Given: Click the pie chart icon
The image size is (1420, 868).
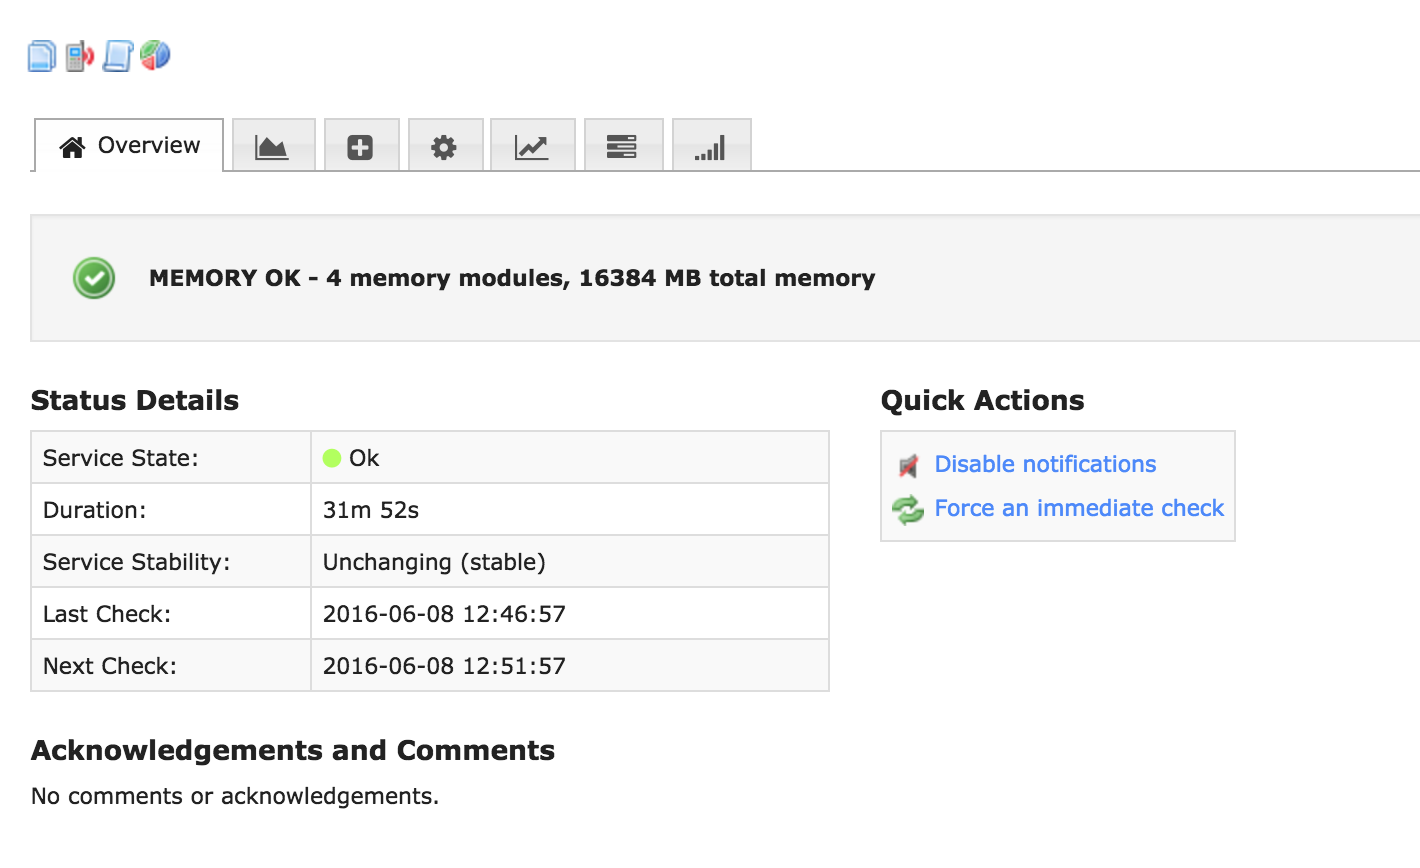Looking at the screenshot, I should [x=155, y=55].
